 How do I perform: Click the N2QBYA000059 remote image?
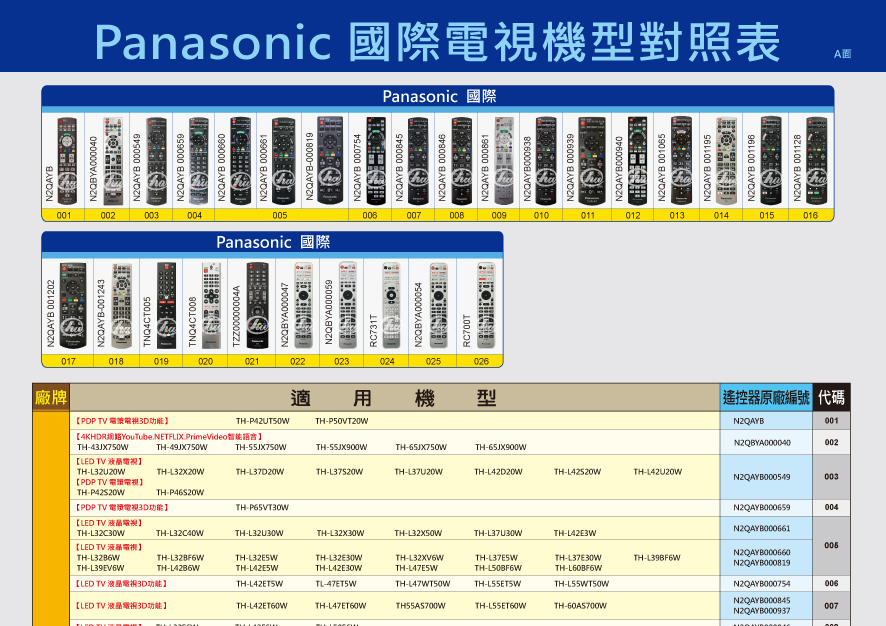tap(348, 305)
